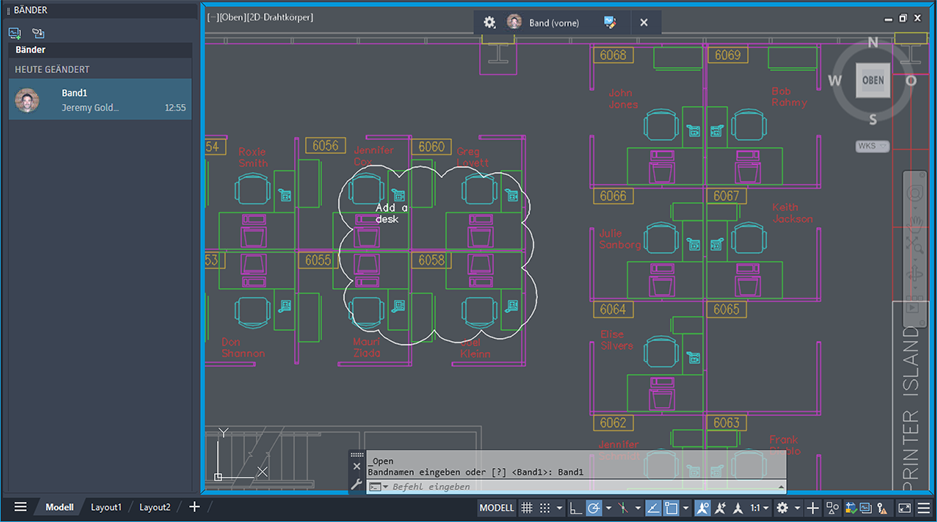This screenshot has height=522, width=937.
Task: Switch to the Layout2 tab
Action: (x=154, y=507)
